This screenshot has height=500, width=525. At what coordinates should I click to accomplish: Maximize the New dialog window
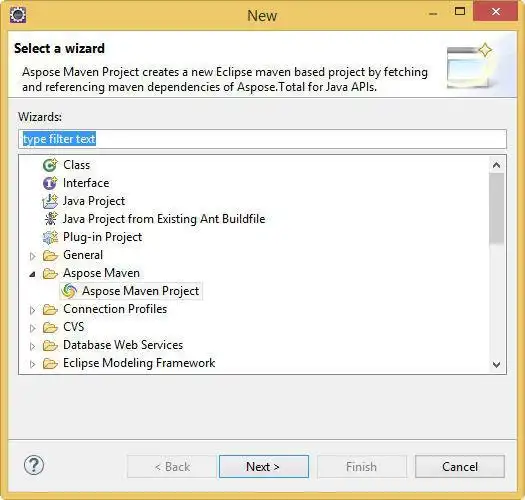click(x=460, y=11)
